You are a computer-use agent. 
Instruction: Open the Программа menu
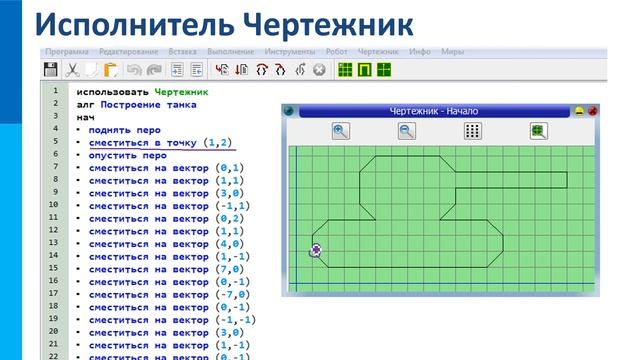pos(67,52)
